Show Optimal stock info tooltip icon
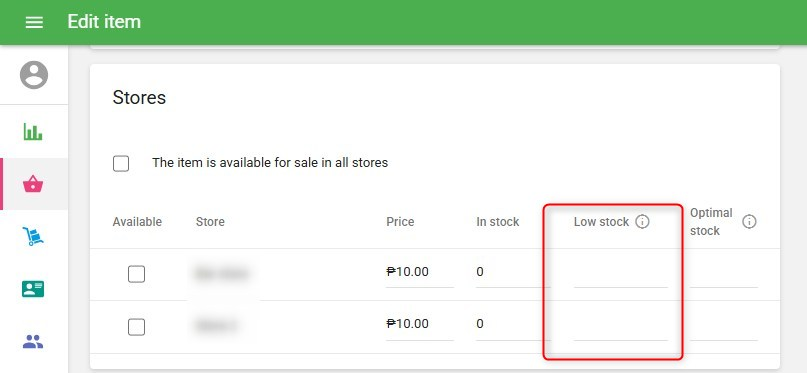The width and height of the screenshot is (807, 373). [x=749, y=222]
